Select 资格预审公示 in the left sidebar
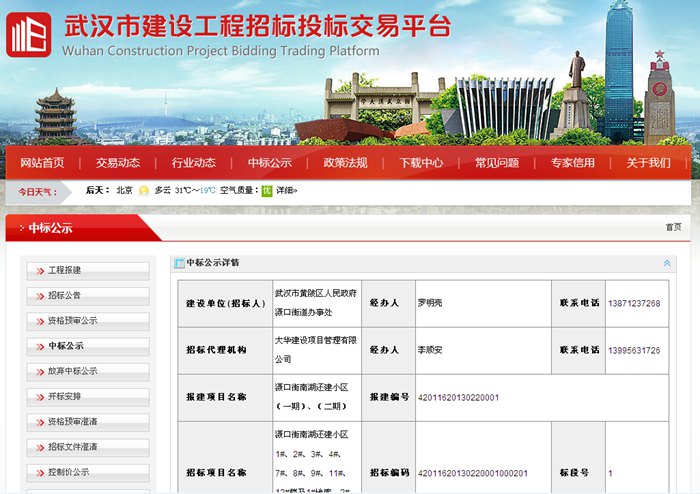700x494 pixels. [x=73, y=321]
